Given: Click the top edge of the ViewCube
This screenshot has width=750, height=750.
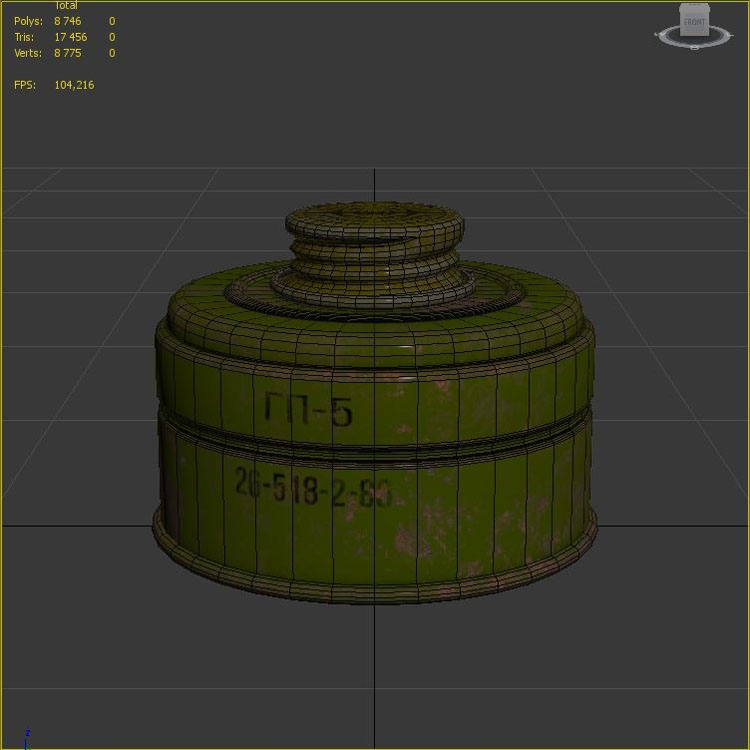Looking at the screenshot, I should (x=693, y=6).
